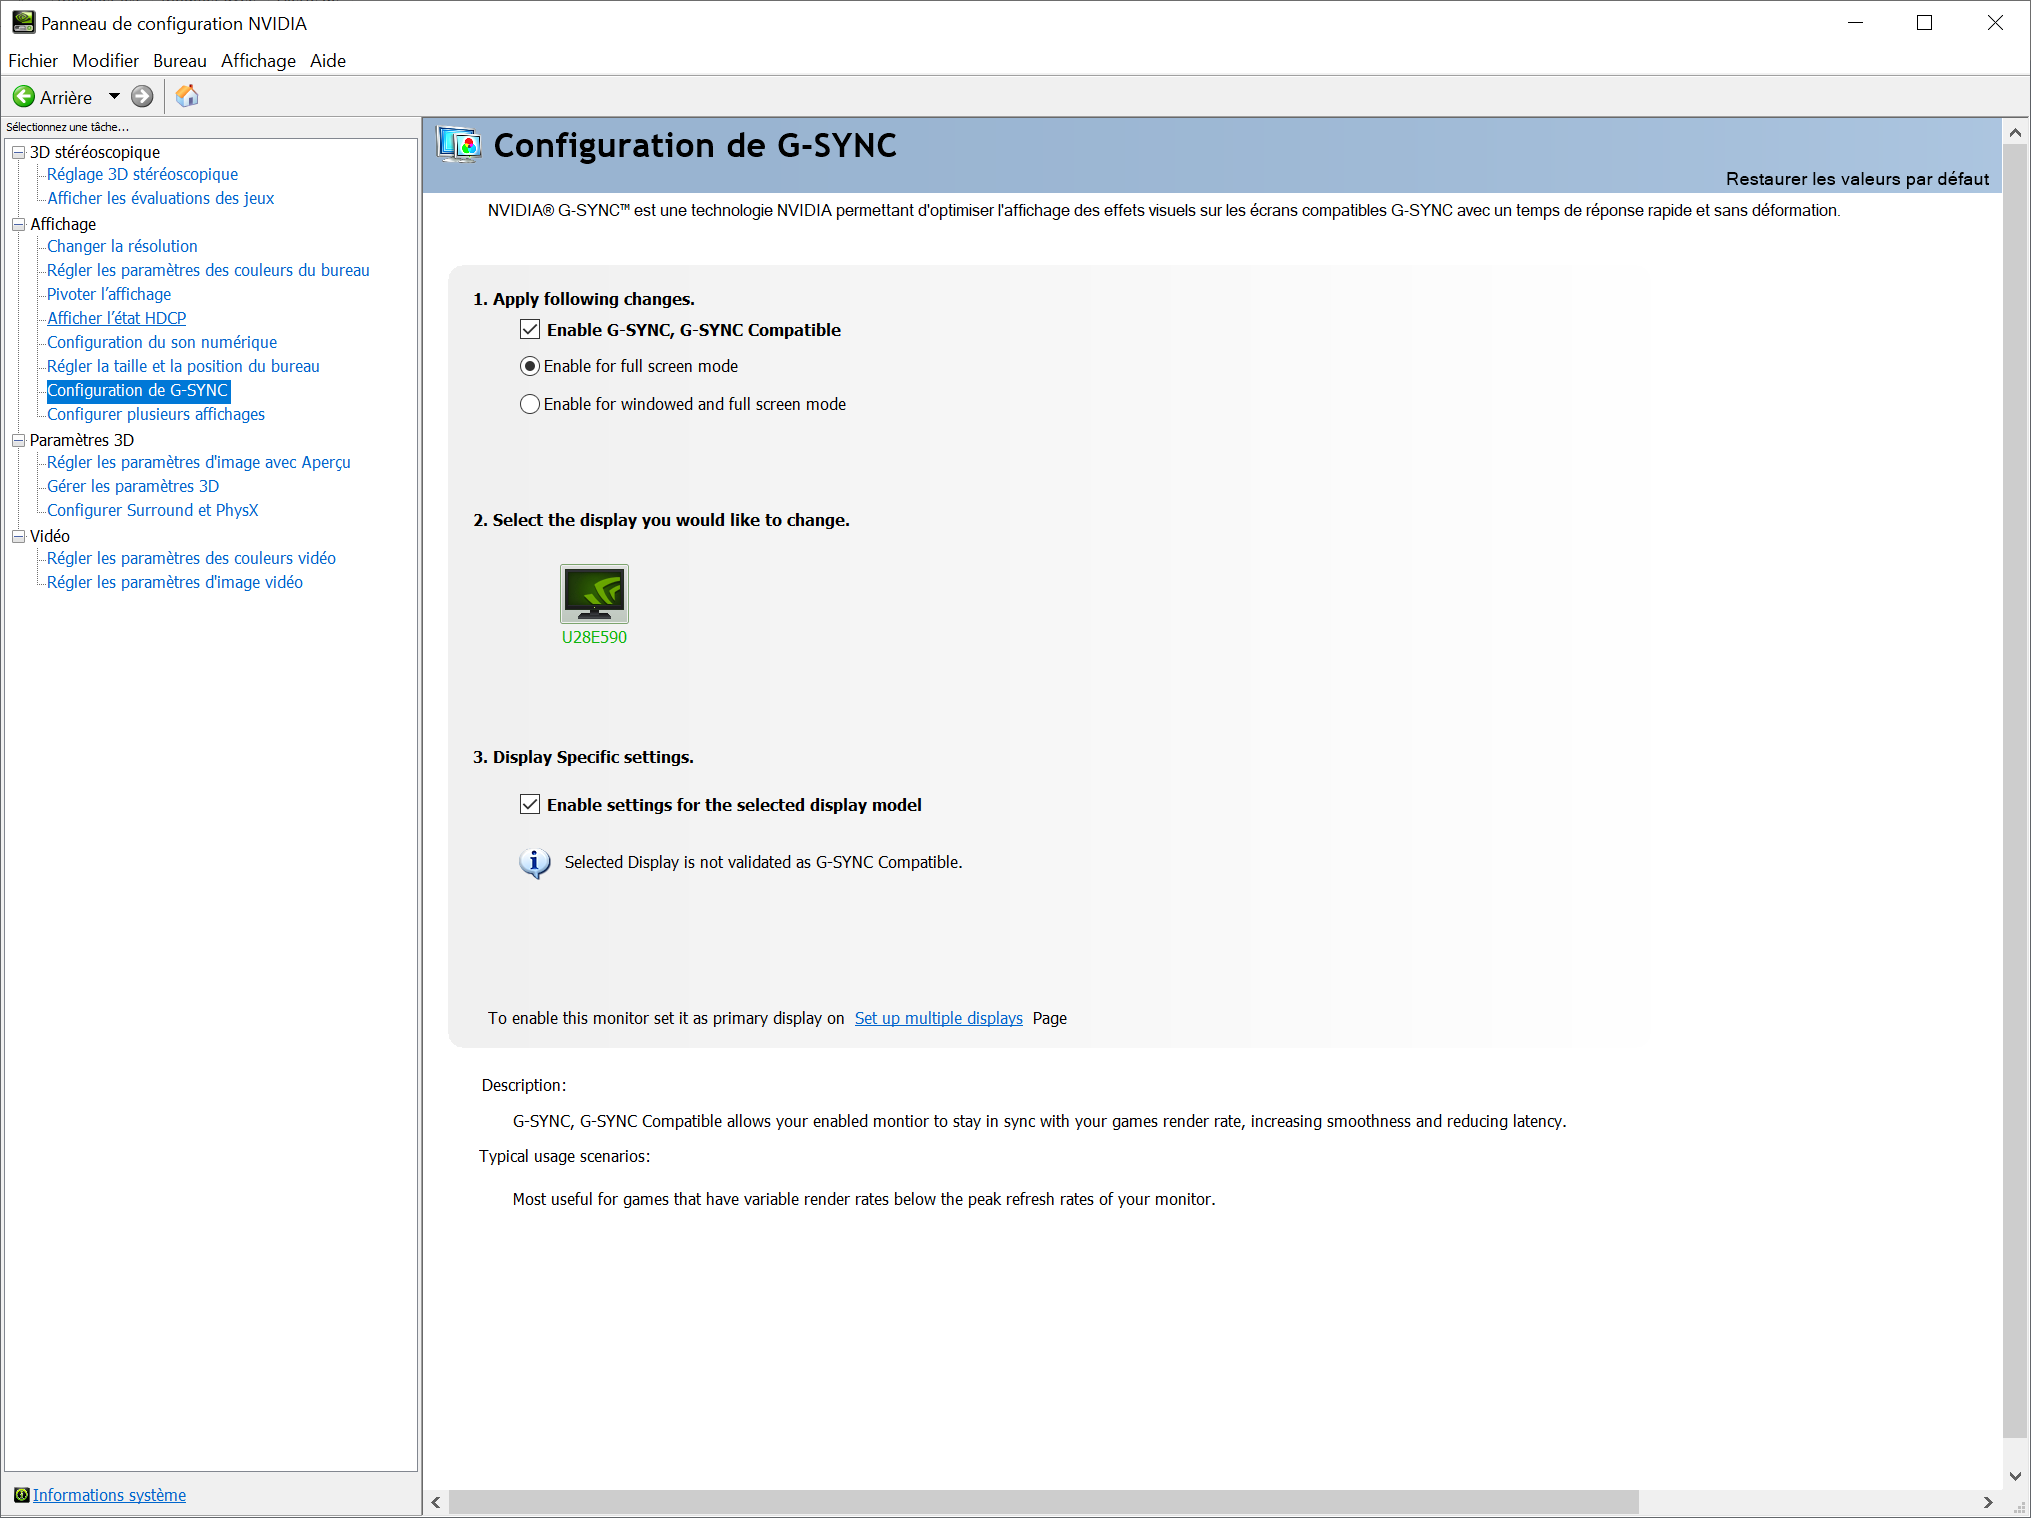Collapse the 3D stéréoscopique tree node

(x=18, y=152)
